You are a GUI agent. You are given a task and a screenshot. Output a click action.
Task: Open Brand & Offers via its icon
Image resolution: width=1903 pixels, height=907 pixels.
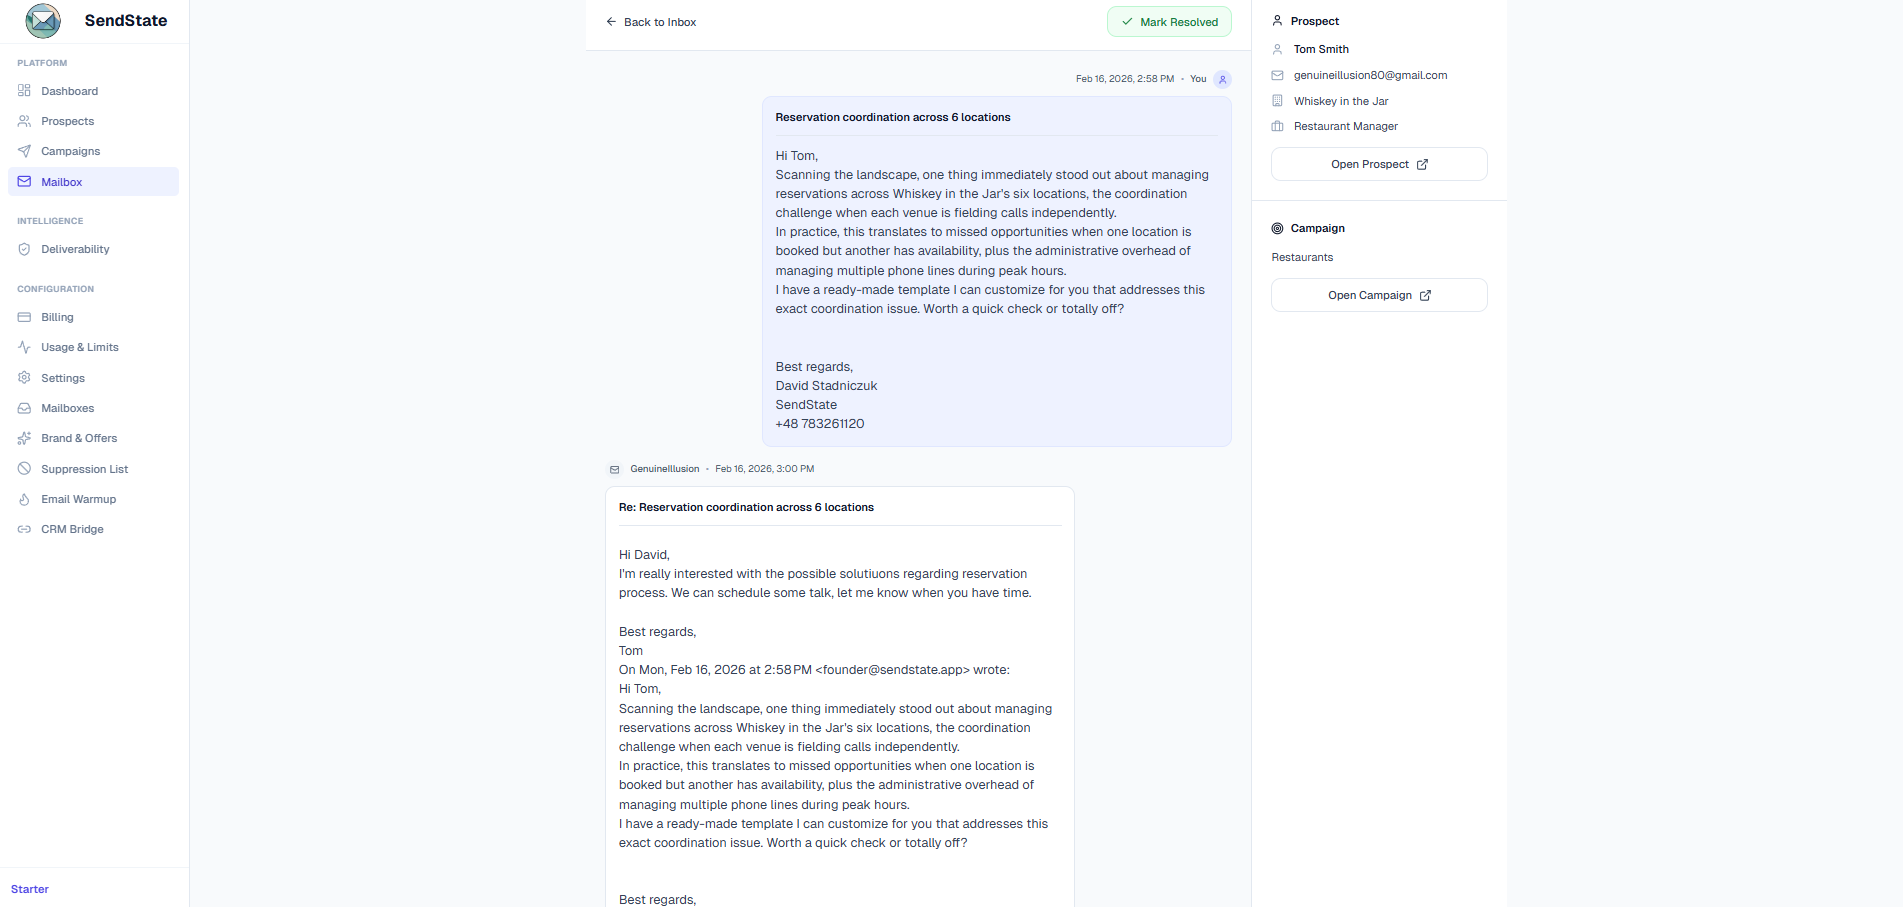point(24,438)
